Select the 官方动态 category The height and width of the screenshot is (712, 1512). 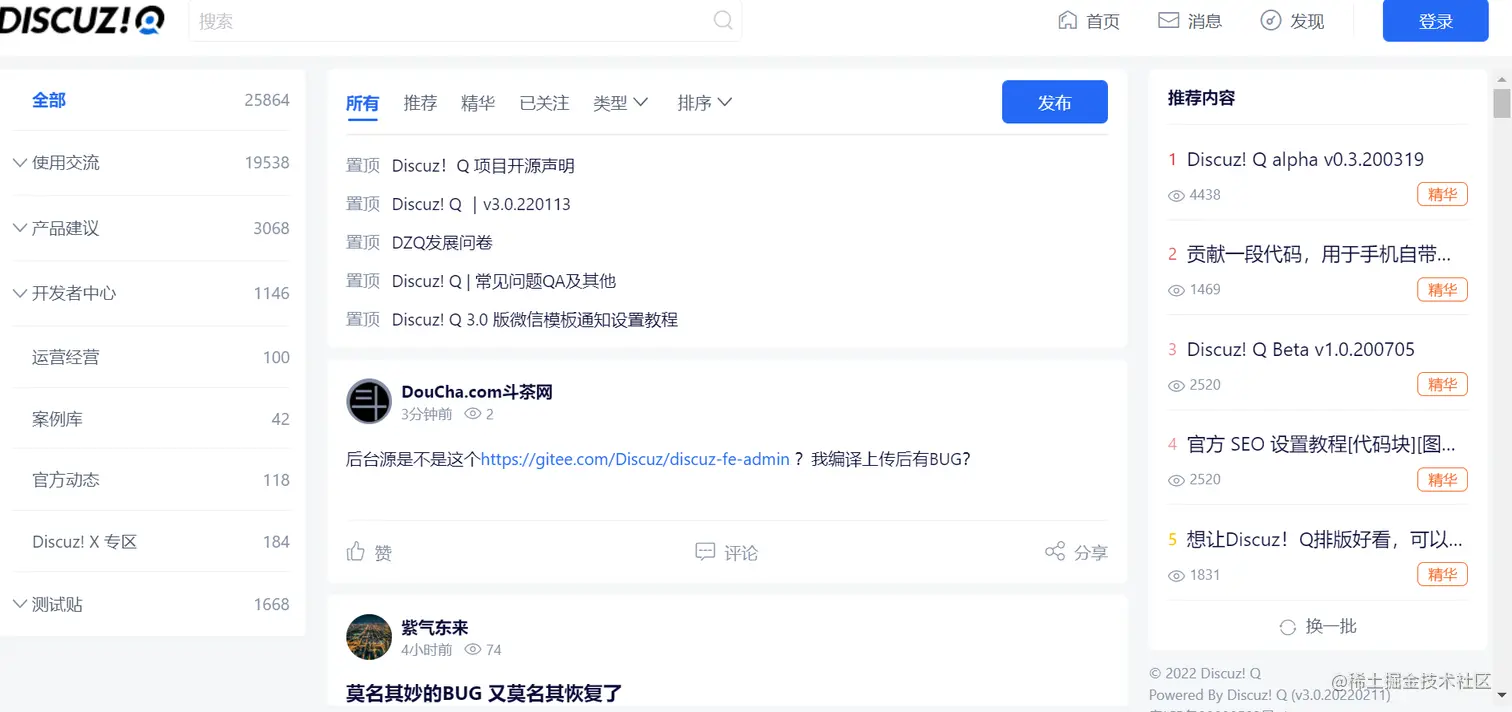pyautogui.click(x=66, y=480)
